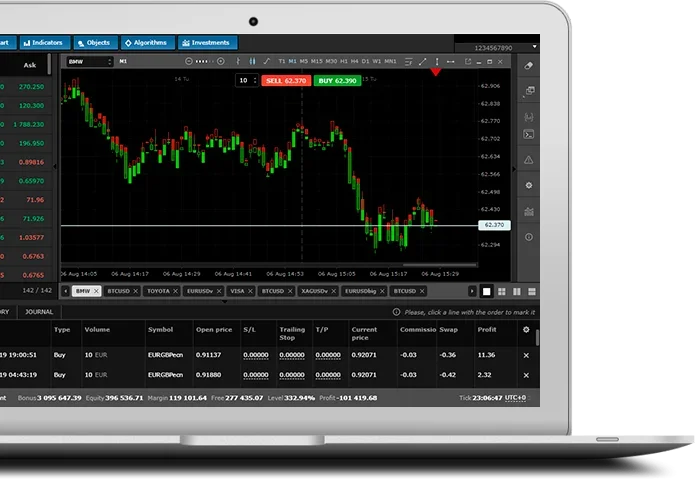Select the M30 timeframe
695x479 pixels.
click(x=332, y=62)
